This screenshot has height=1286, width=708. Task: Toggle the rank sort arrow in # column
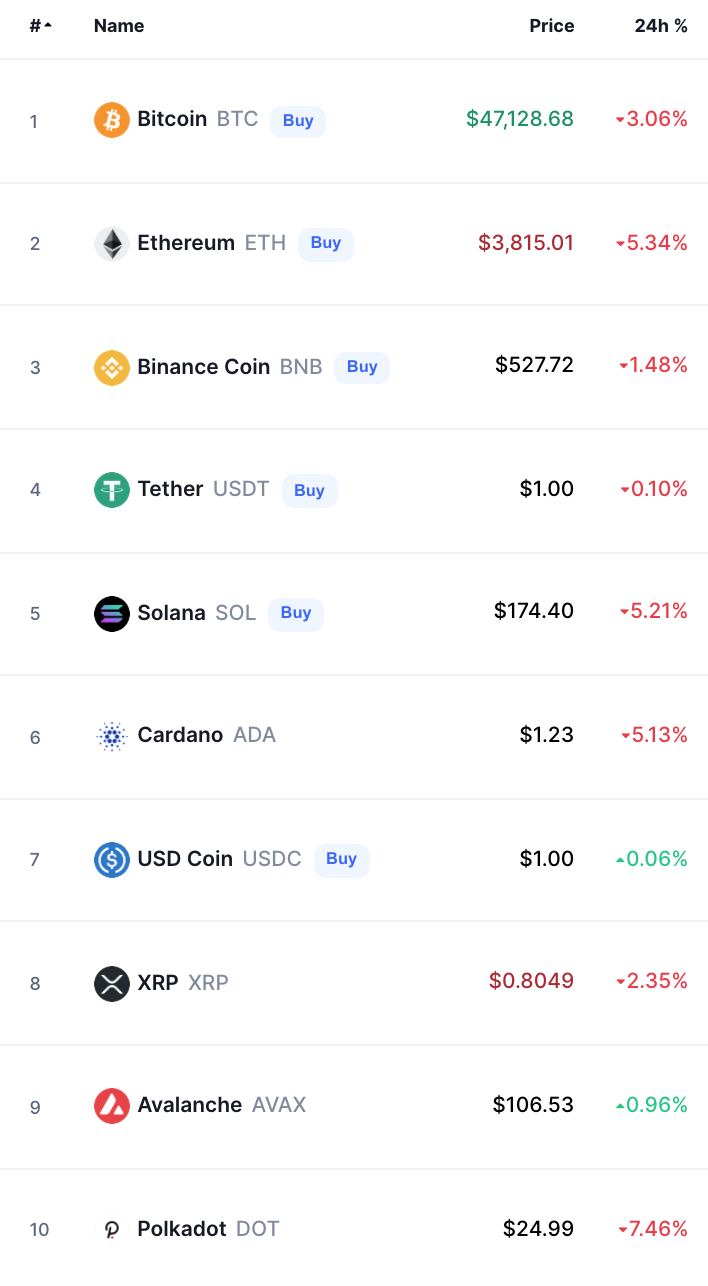(40, 26)
